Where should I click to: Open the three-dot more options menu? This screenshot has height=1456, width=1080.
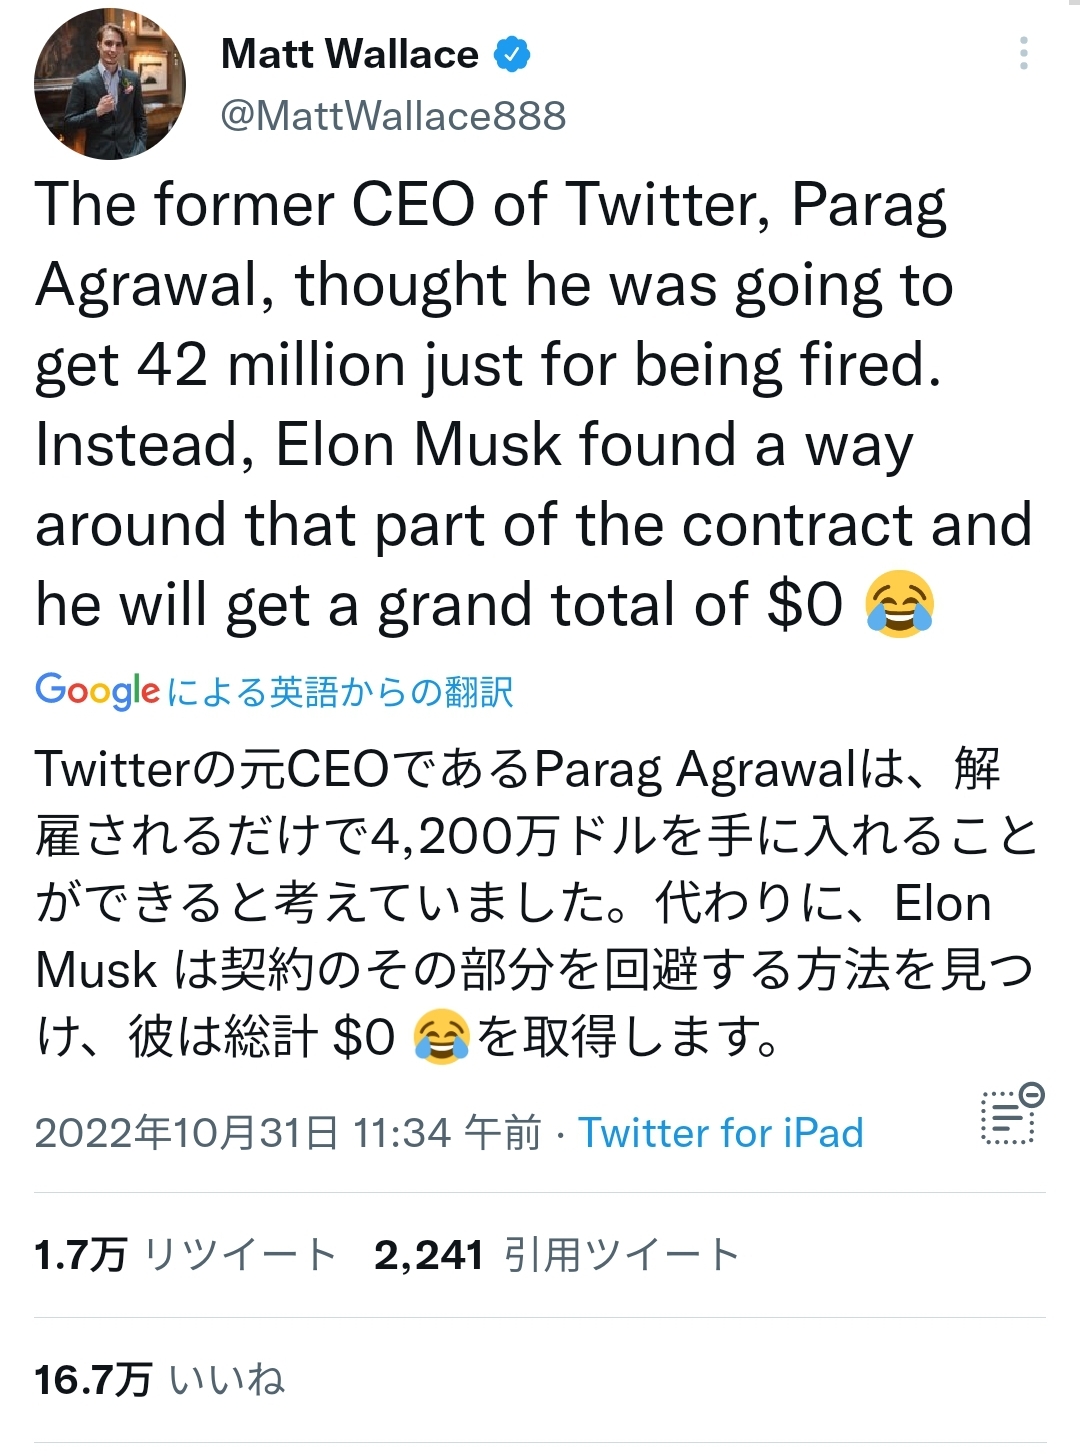click(1023, 54)
